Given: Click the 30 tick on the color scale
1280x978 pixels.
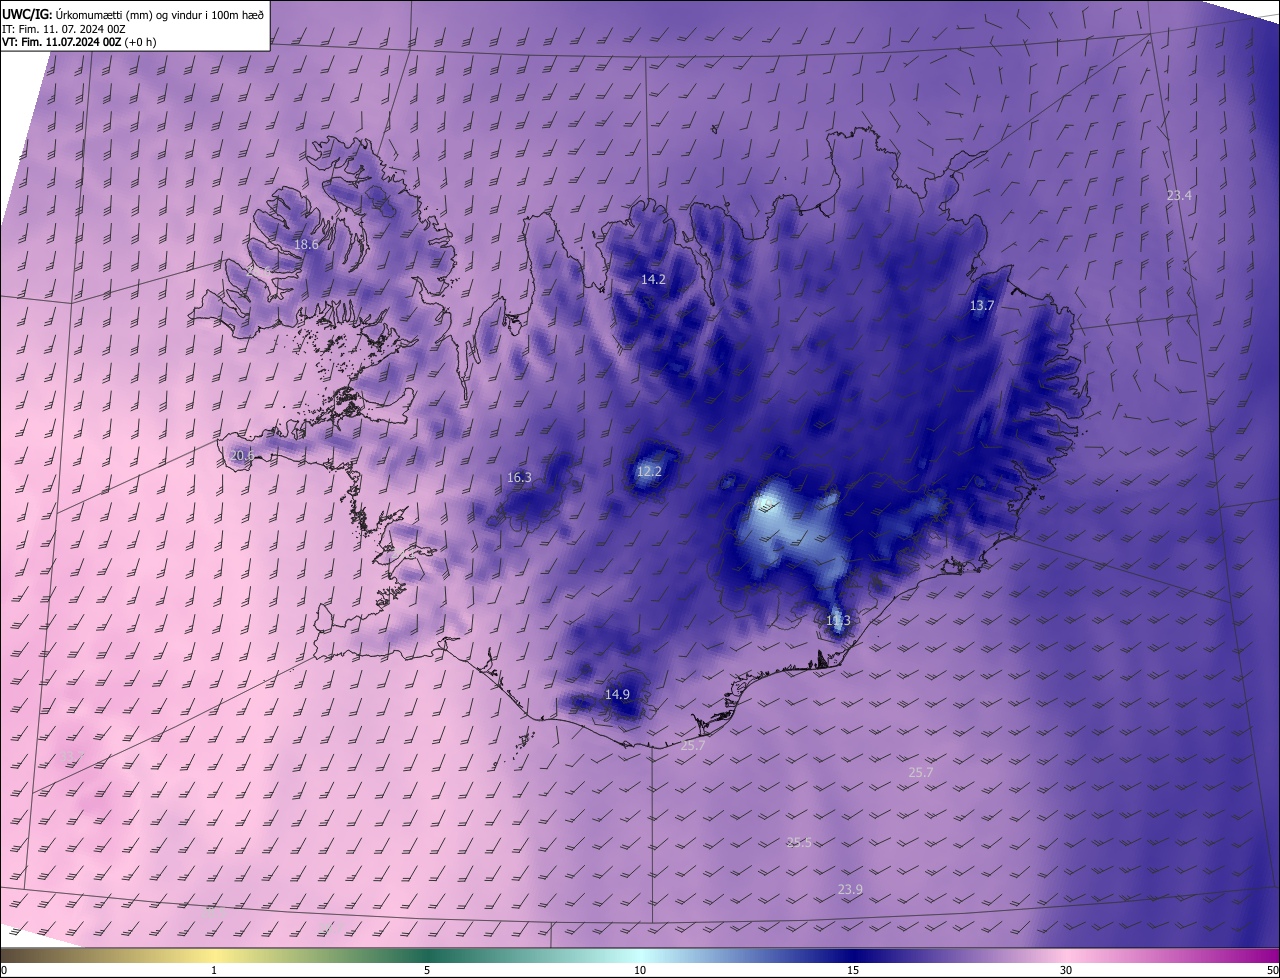Looking at the screenshot, I should pos(1066,970).
